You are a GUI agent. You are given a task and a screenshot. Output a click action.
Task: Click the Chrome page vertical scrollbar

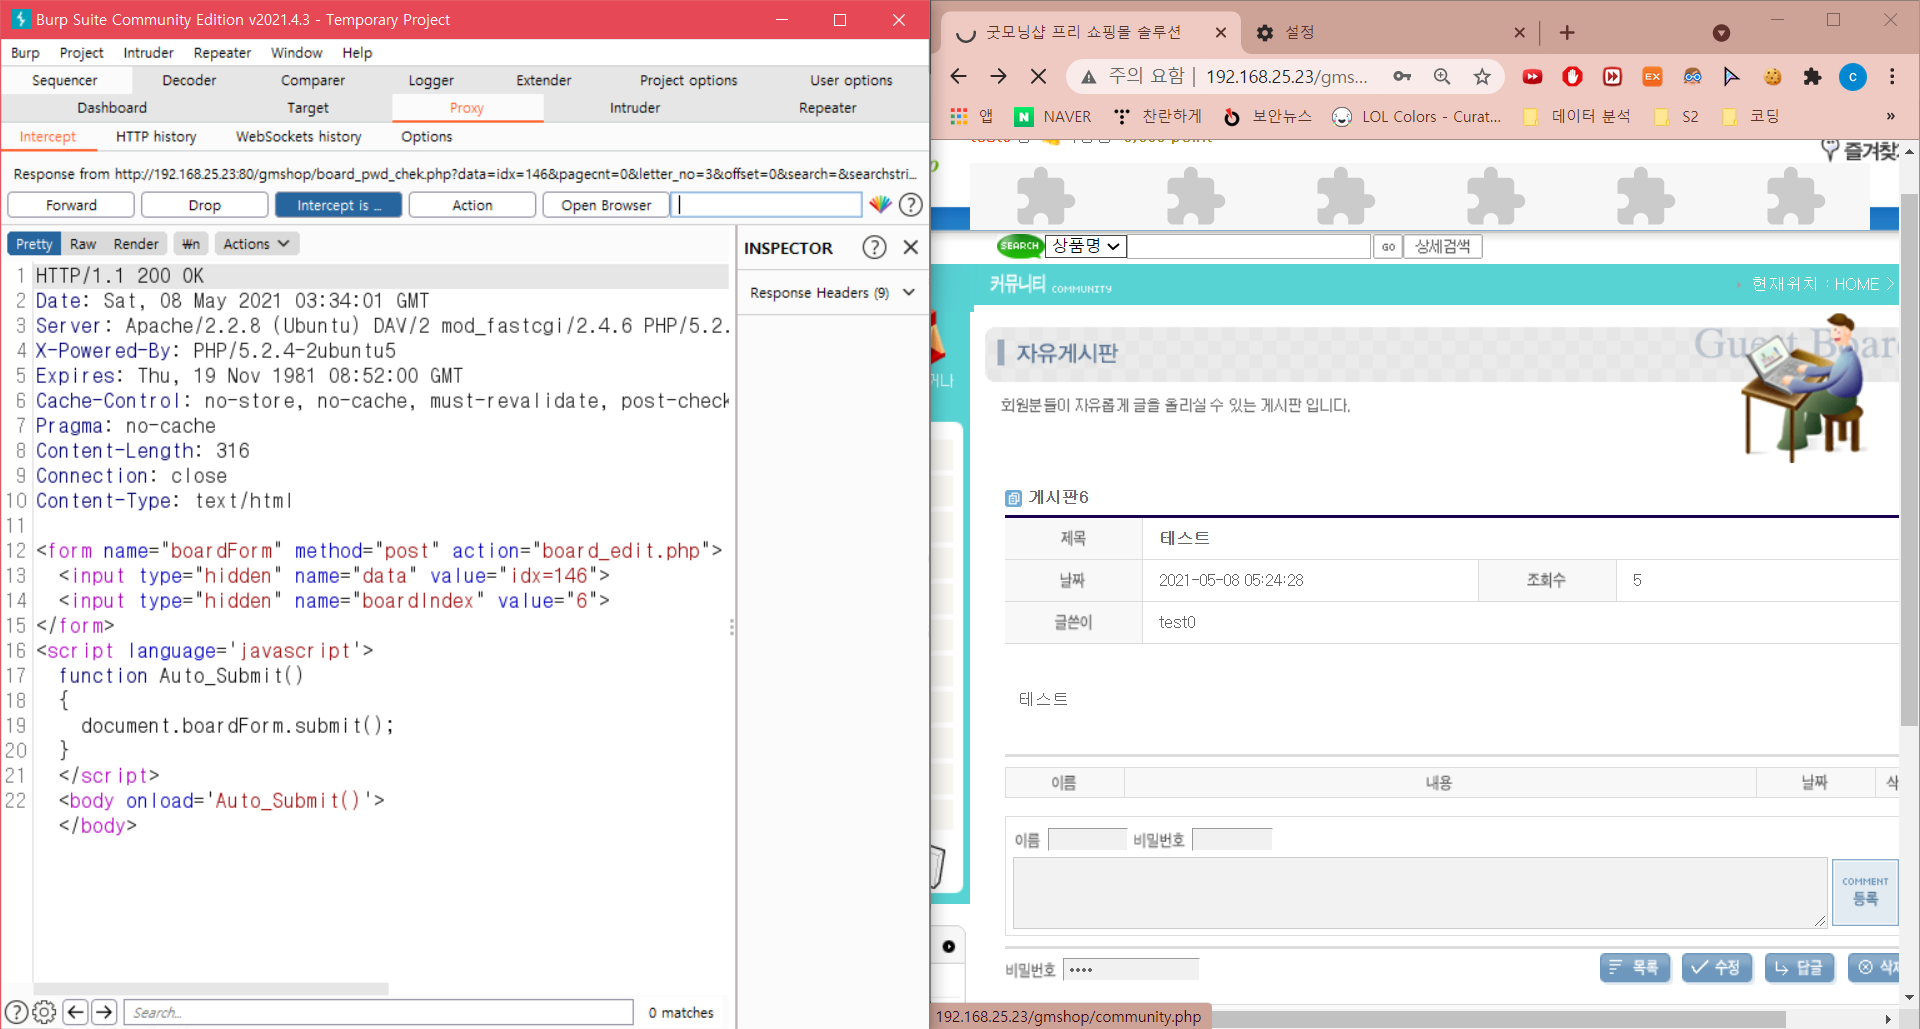coord(1909,460)
